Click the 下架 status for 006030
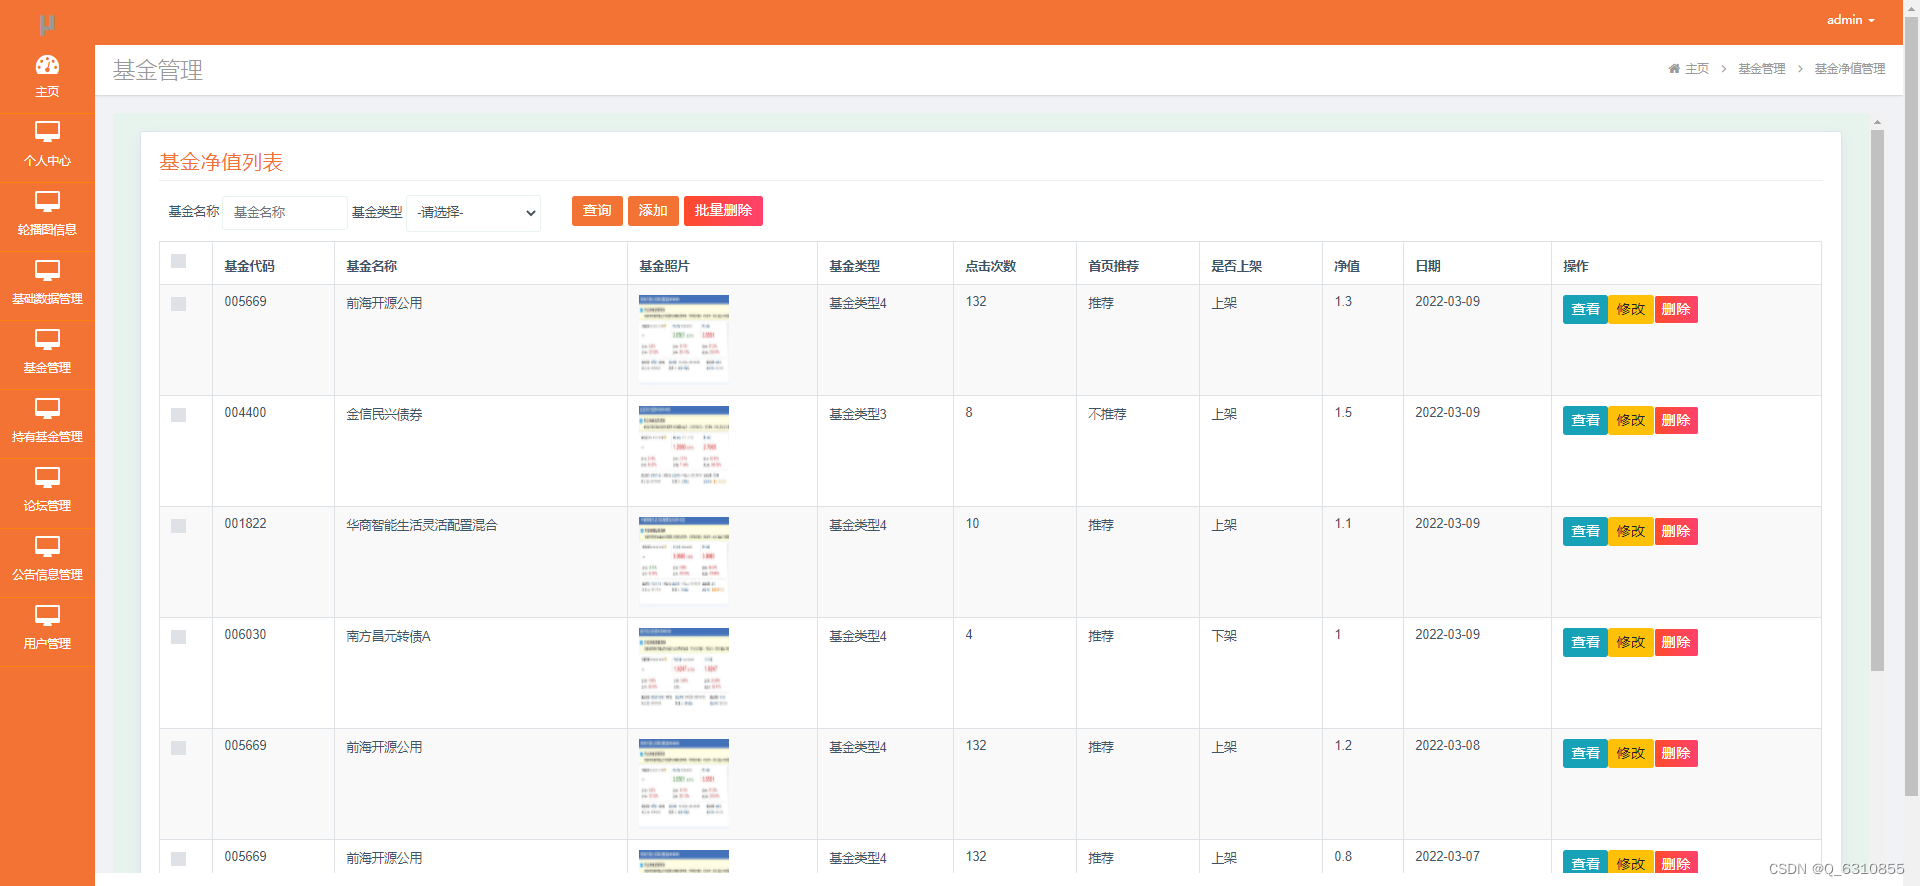The height and width of the screenshot is (886, 1920). [x=1224, y=636]
